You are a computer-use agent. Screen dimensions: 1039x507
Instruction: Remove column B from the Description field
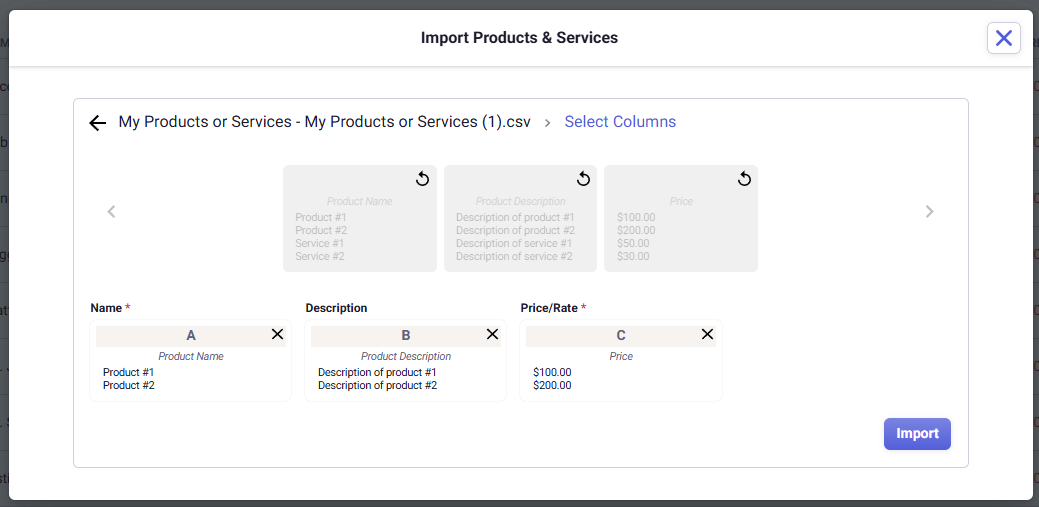click(x=492, y=334)
